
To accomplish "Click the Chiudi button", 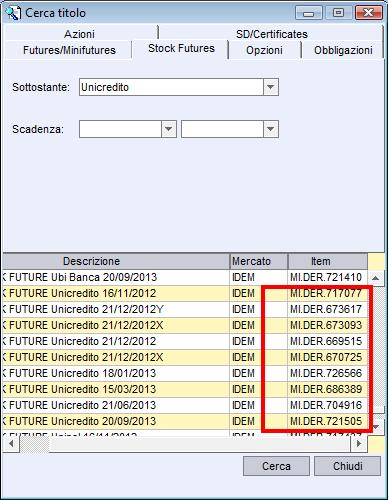I will click(x=347, y=466).
